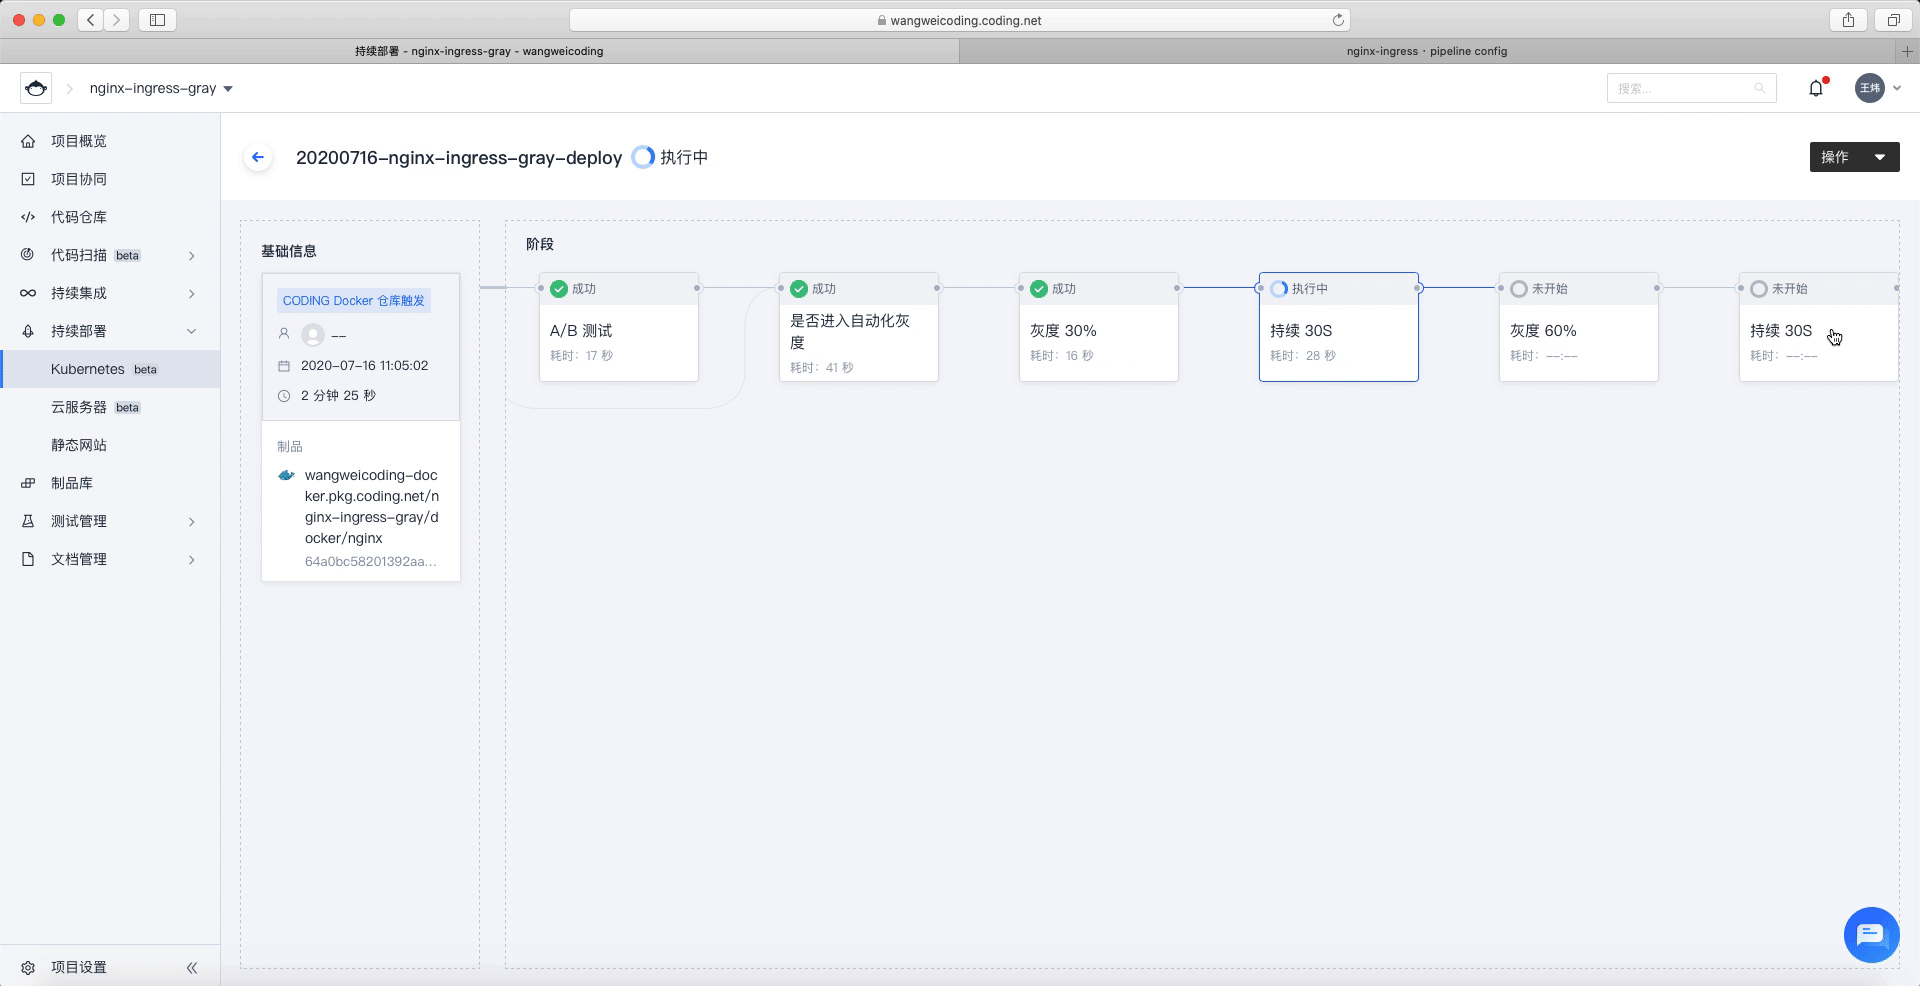Open the wangweicoding-docker nginx artifact link
1920x986 pixels.
coord(372,506)
